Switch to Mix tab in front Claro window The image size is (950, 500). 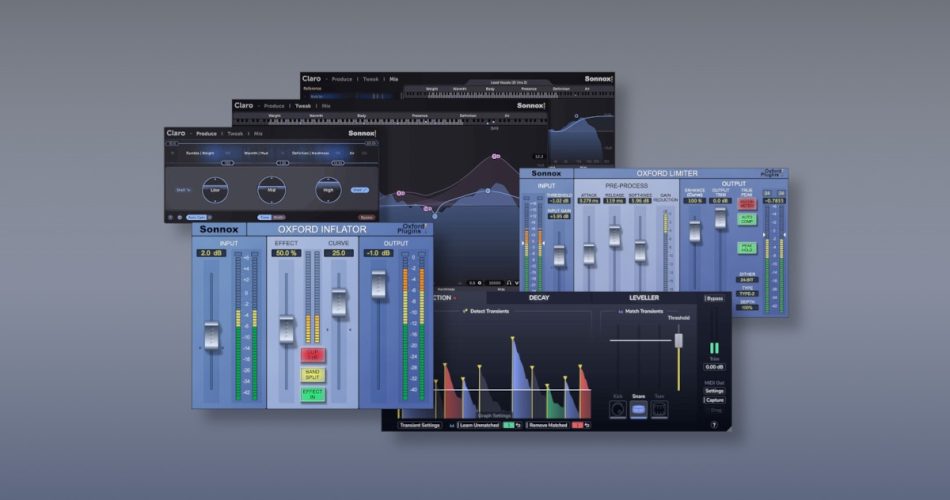click(258, 133)
